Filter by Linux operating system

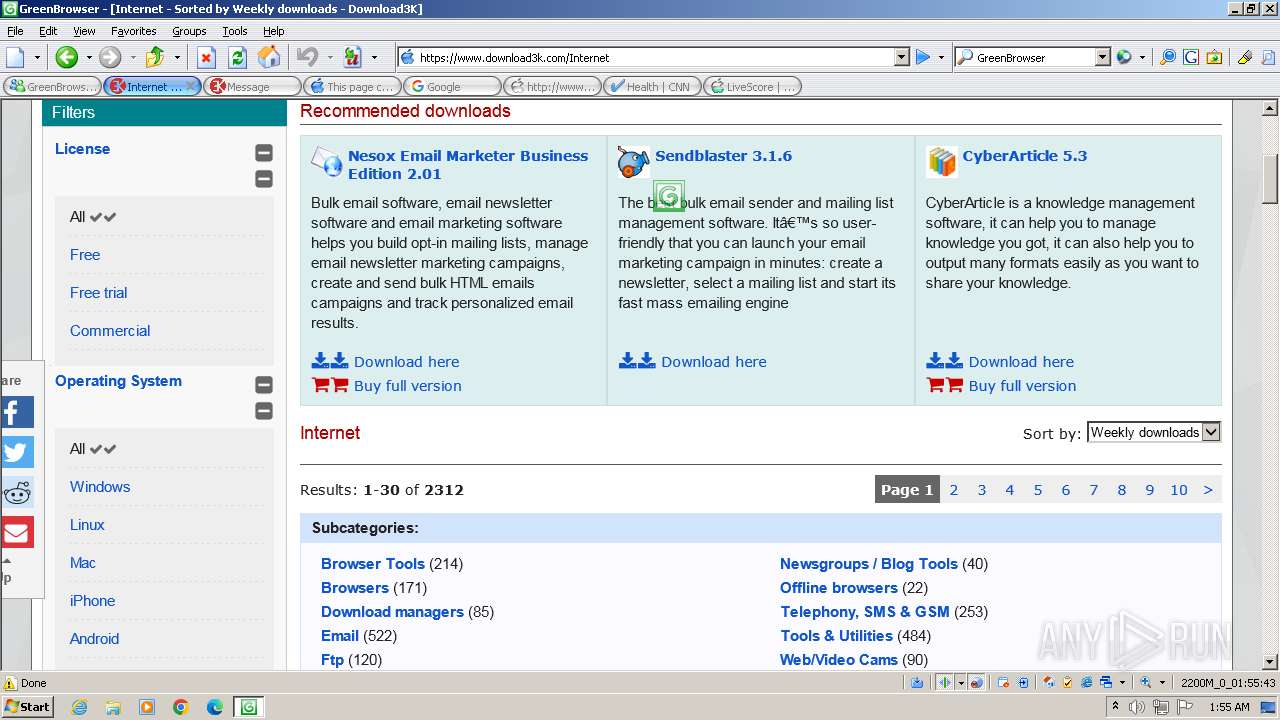coord(87,525)
